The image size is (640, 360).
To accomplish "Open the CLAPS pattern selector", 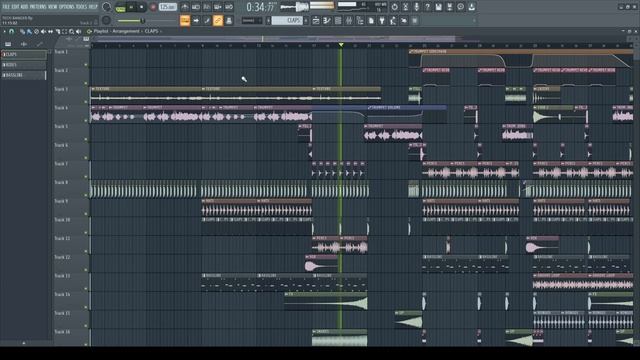I will (x=287, y=20).
